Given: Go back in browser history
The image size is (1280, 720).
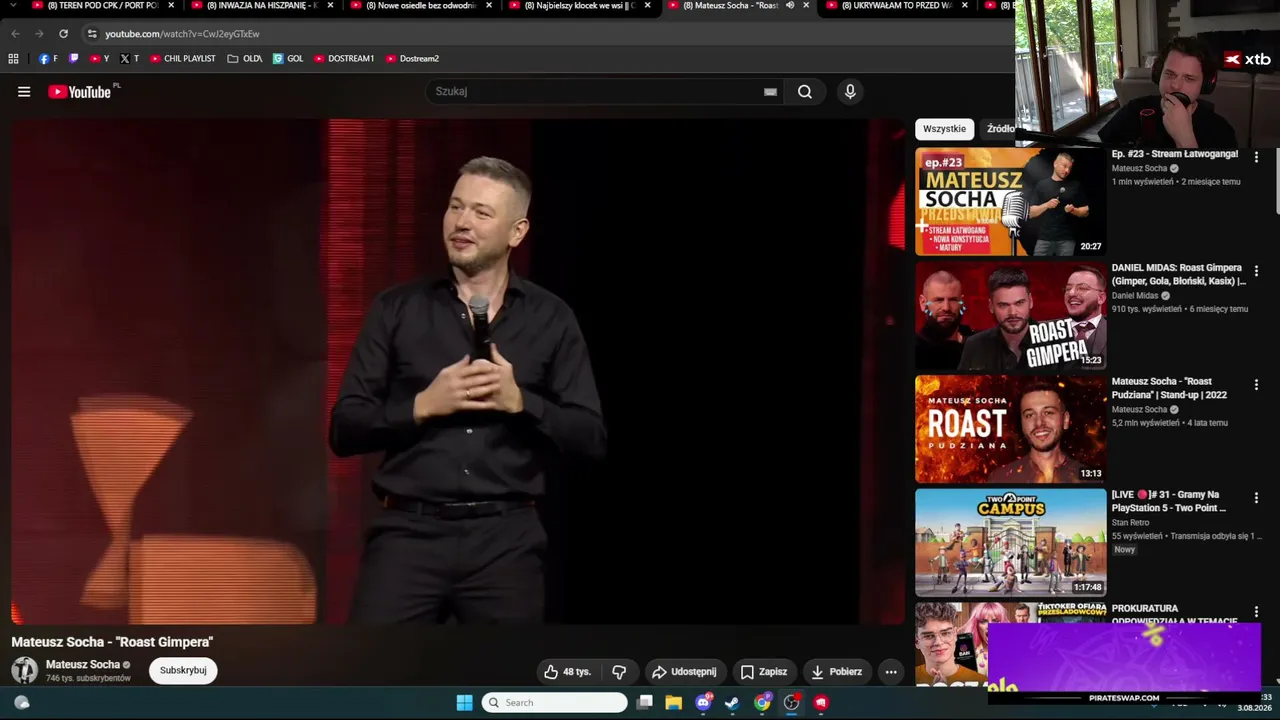Looking at the screenshot, I should [15, 34].
